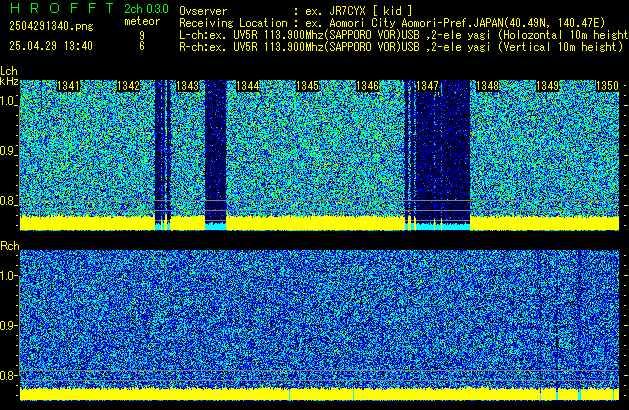Select the 1344 time marker

[248, 86]
